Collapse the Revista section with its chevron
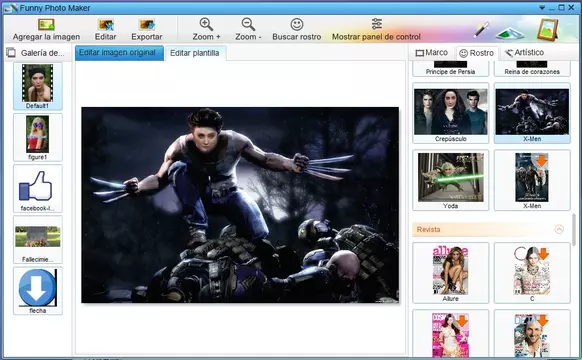582x360 pixels. point(559,229)
